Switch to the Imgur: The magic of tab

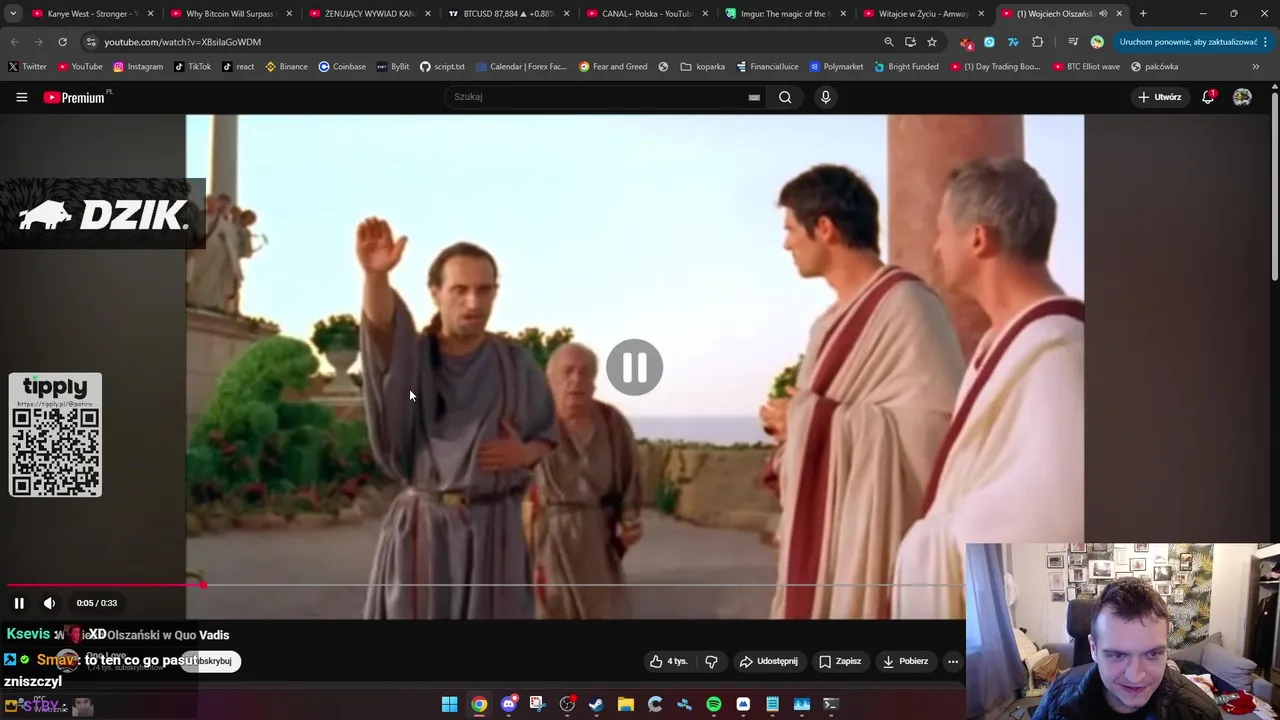click(x=783, y=14)
